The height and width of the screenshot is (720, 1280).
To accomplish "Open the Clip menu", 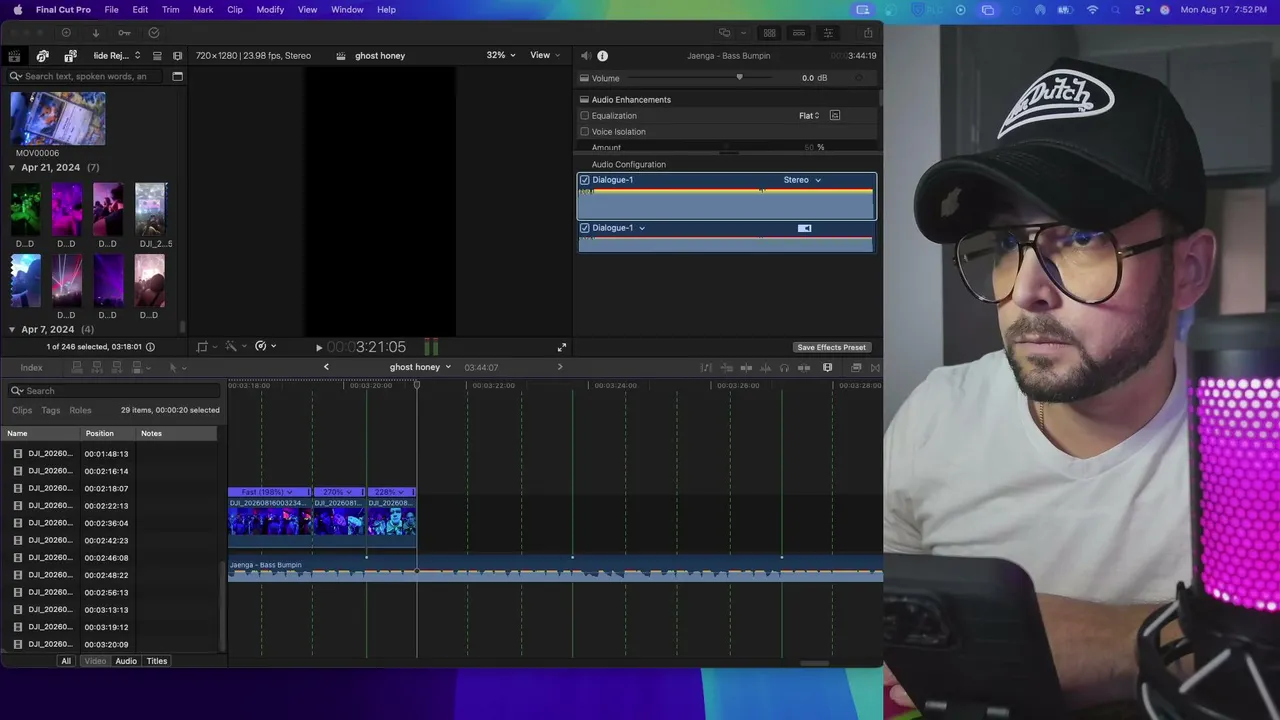I will click(x=235, y=10).
